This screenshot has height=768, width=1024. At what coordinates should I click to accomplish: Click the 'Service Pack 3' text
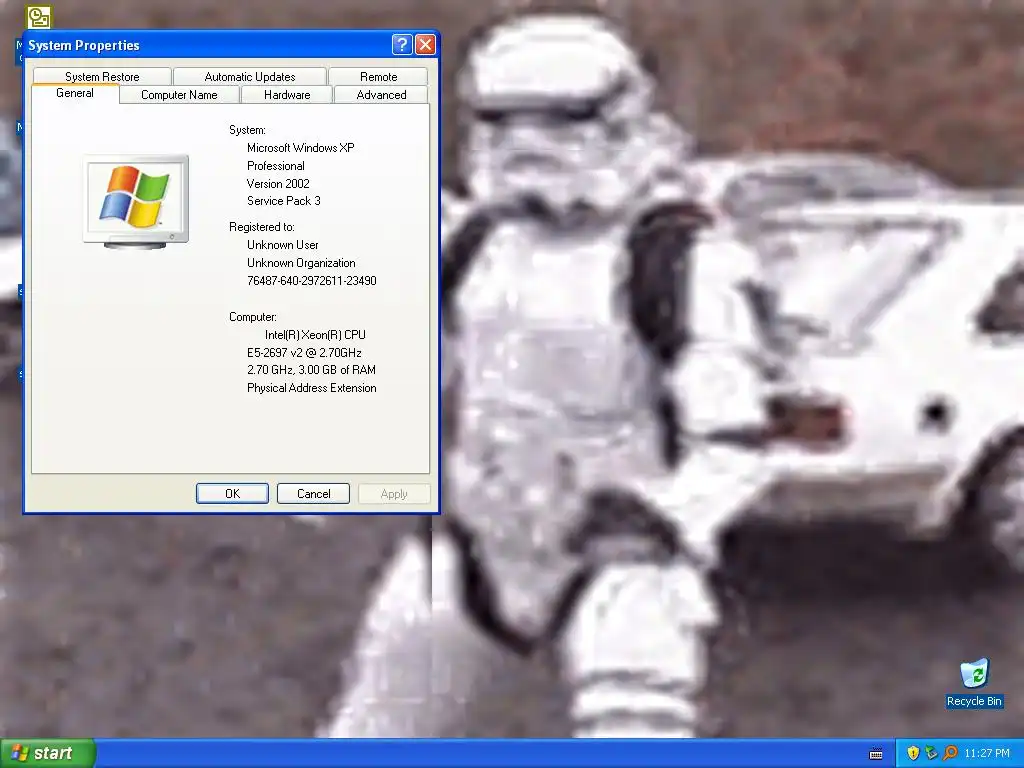(283, 201)
